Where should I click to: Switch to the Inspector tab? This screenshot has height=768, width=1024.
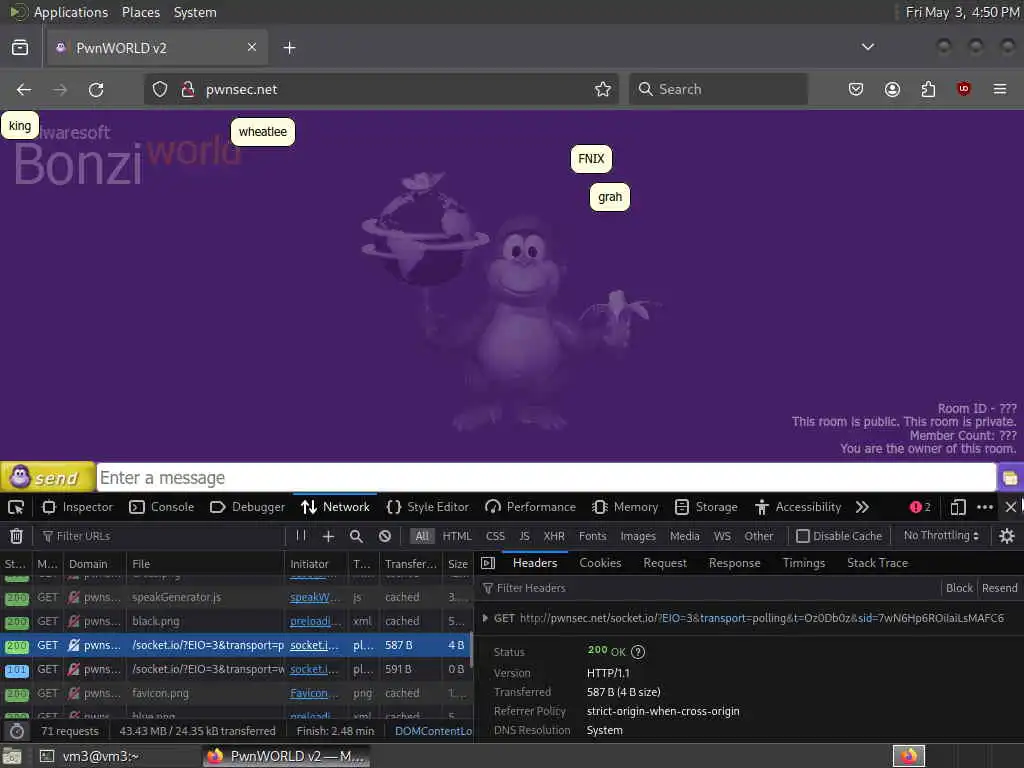coord(78,507)
